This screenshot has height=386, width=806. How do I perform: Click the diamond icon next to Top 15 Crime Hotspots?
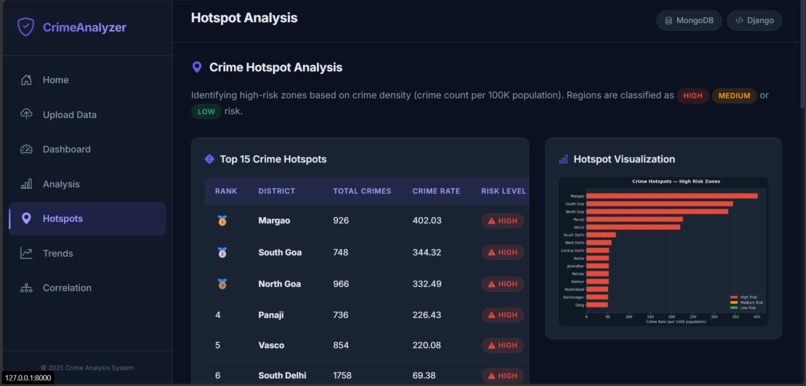point(209,159)
